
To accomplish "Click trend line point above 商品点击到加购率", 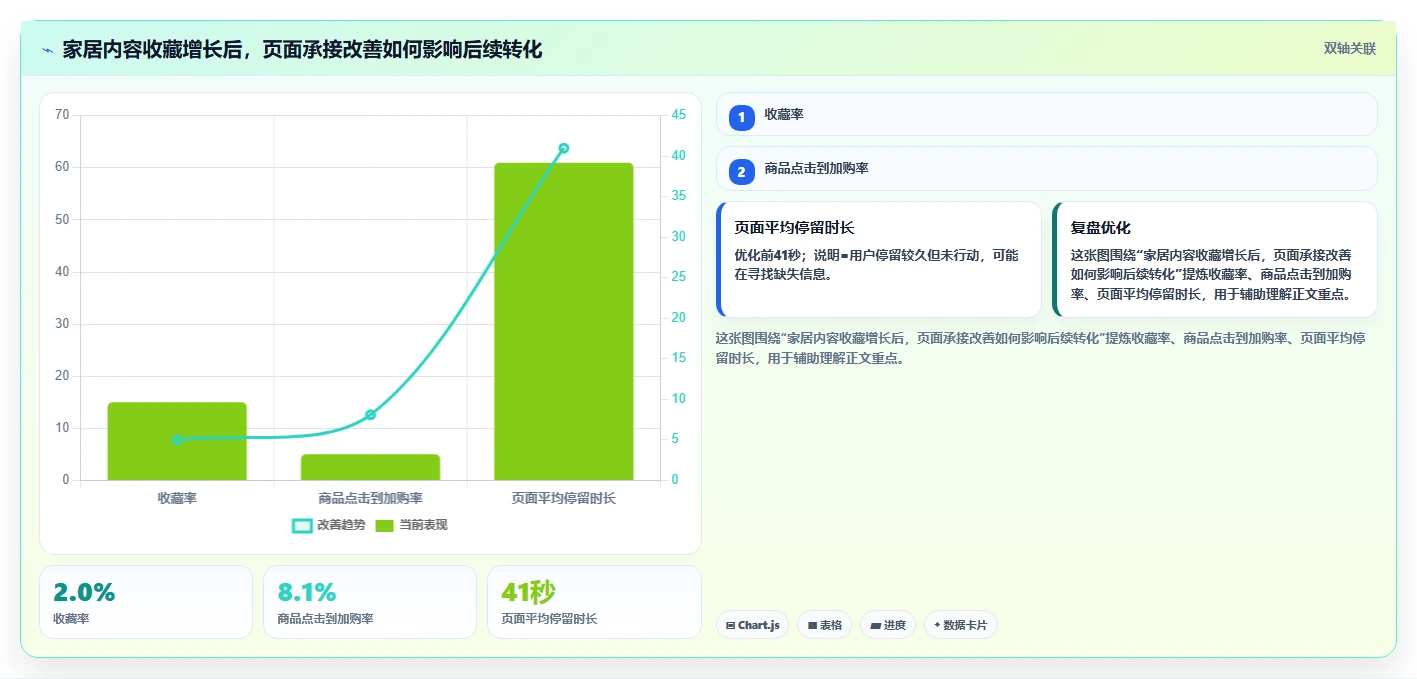I will 370,415.
